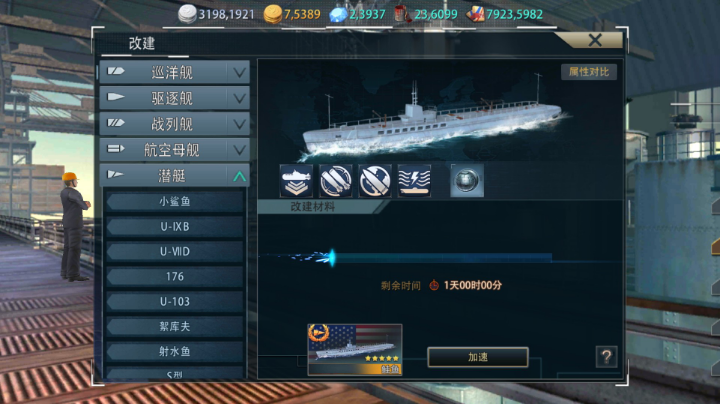Select the 鲑鱼 submarine thumbnail card
Viewport: 720px width, 404px height.
(x=354, y=349)
